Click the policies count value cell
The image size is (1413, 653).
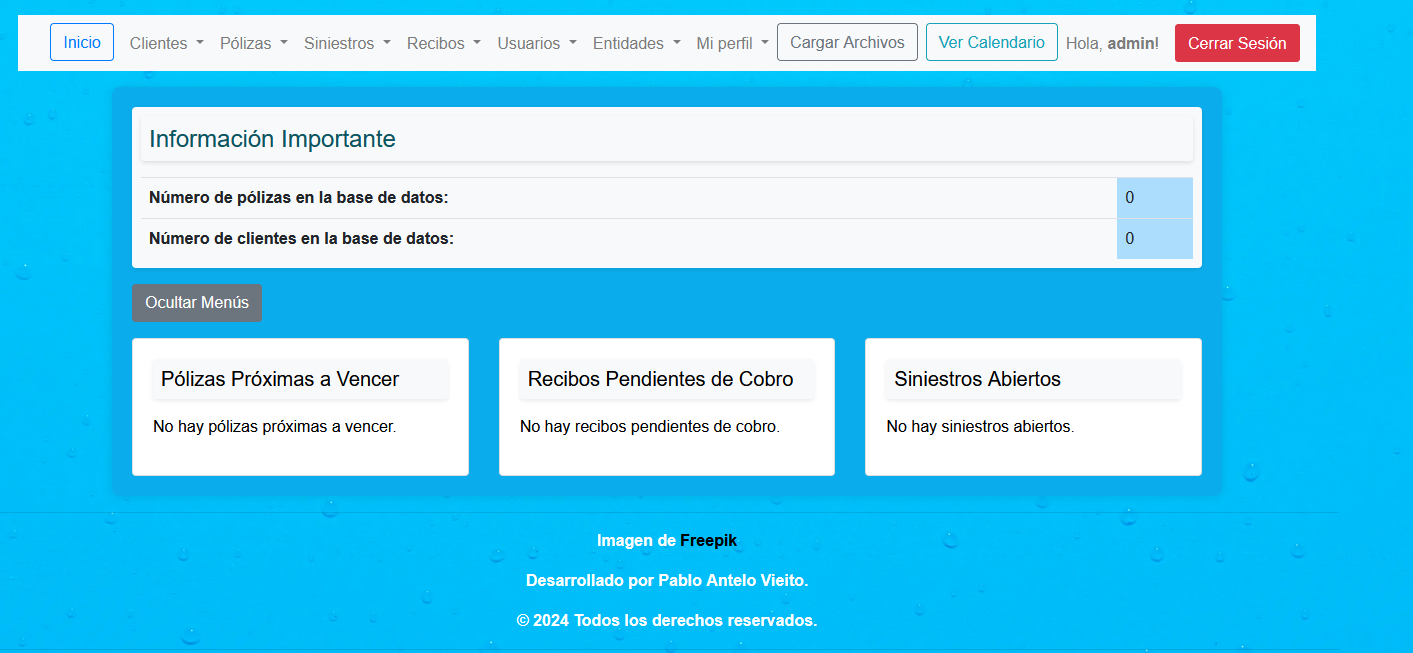(x=1154, y=198)
